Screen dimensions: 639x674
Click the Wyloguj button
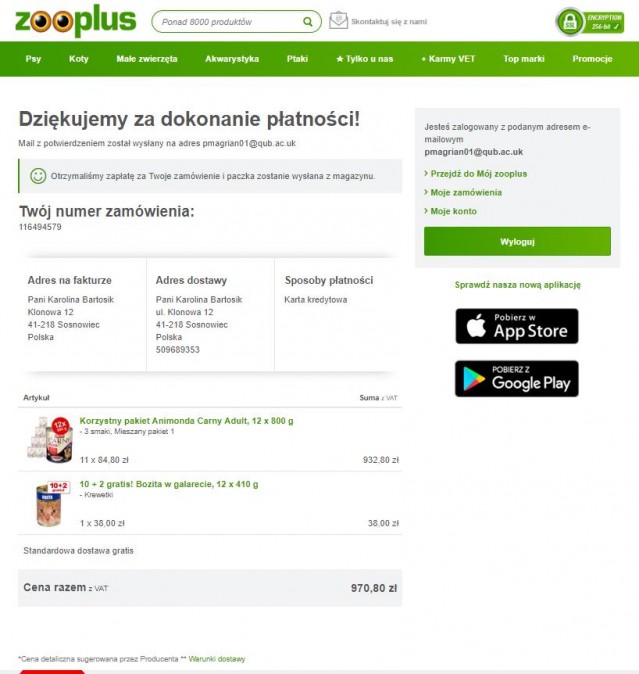click(x=517, y=242)
